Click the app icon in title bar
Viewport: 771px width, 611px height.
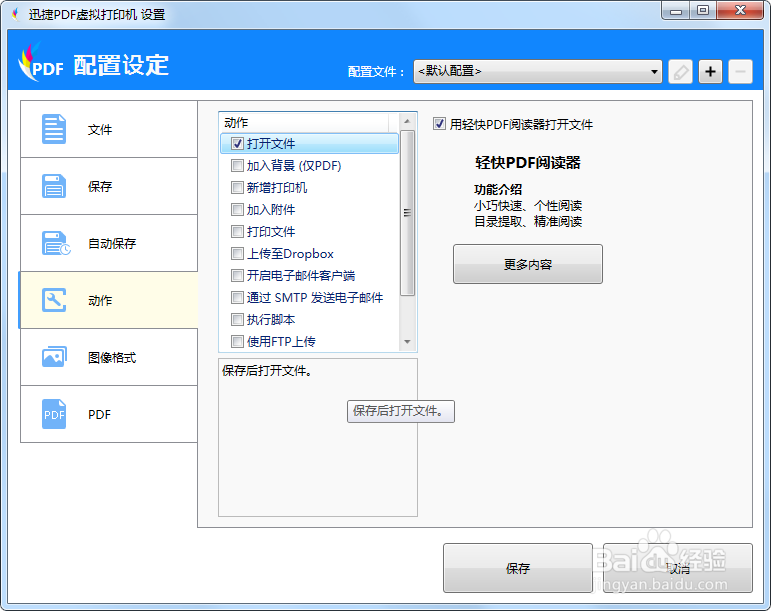16,14
